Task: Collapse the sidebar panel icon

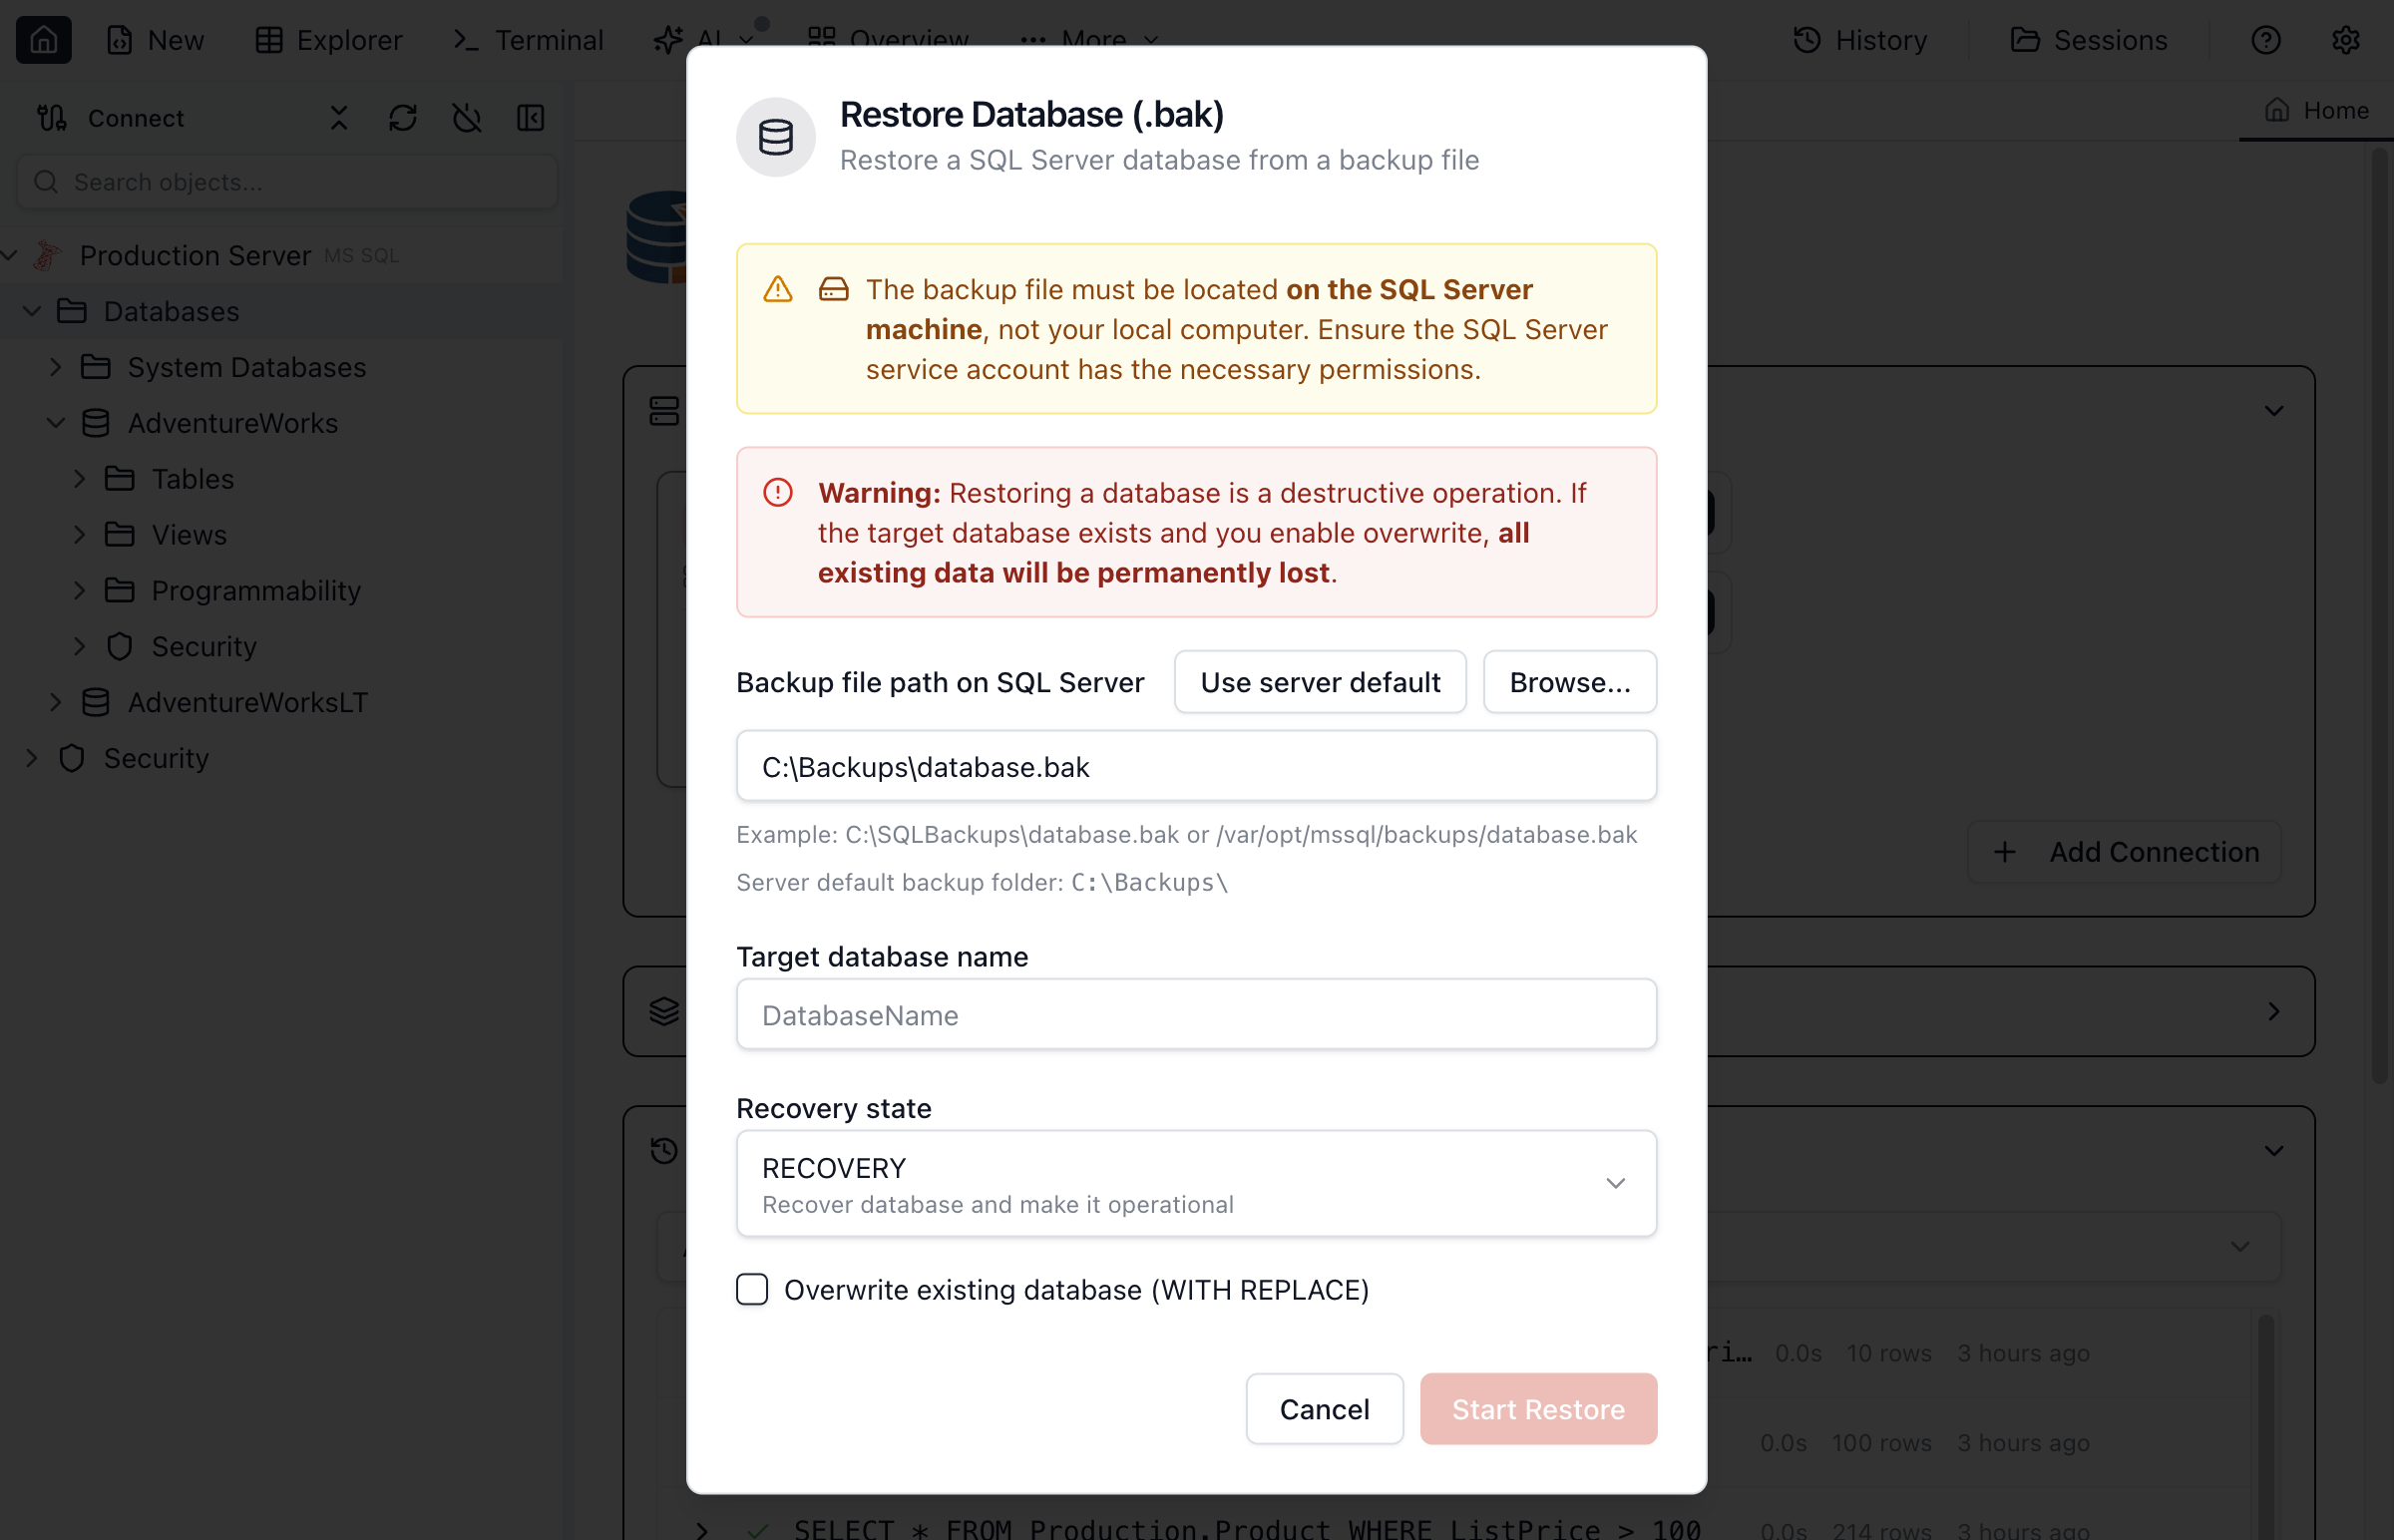Action: tap(531, 118)
